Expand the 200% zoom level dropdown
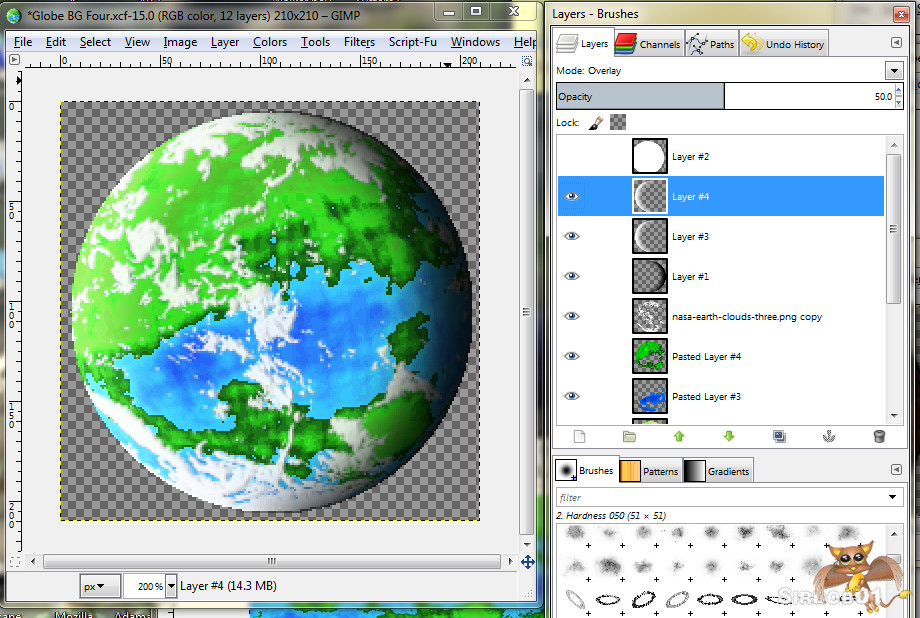 tap(171, 586)
